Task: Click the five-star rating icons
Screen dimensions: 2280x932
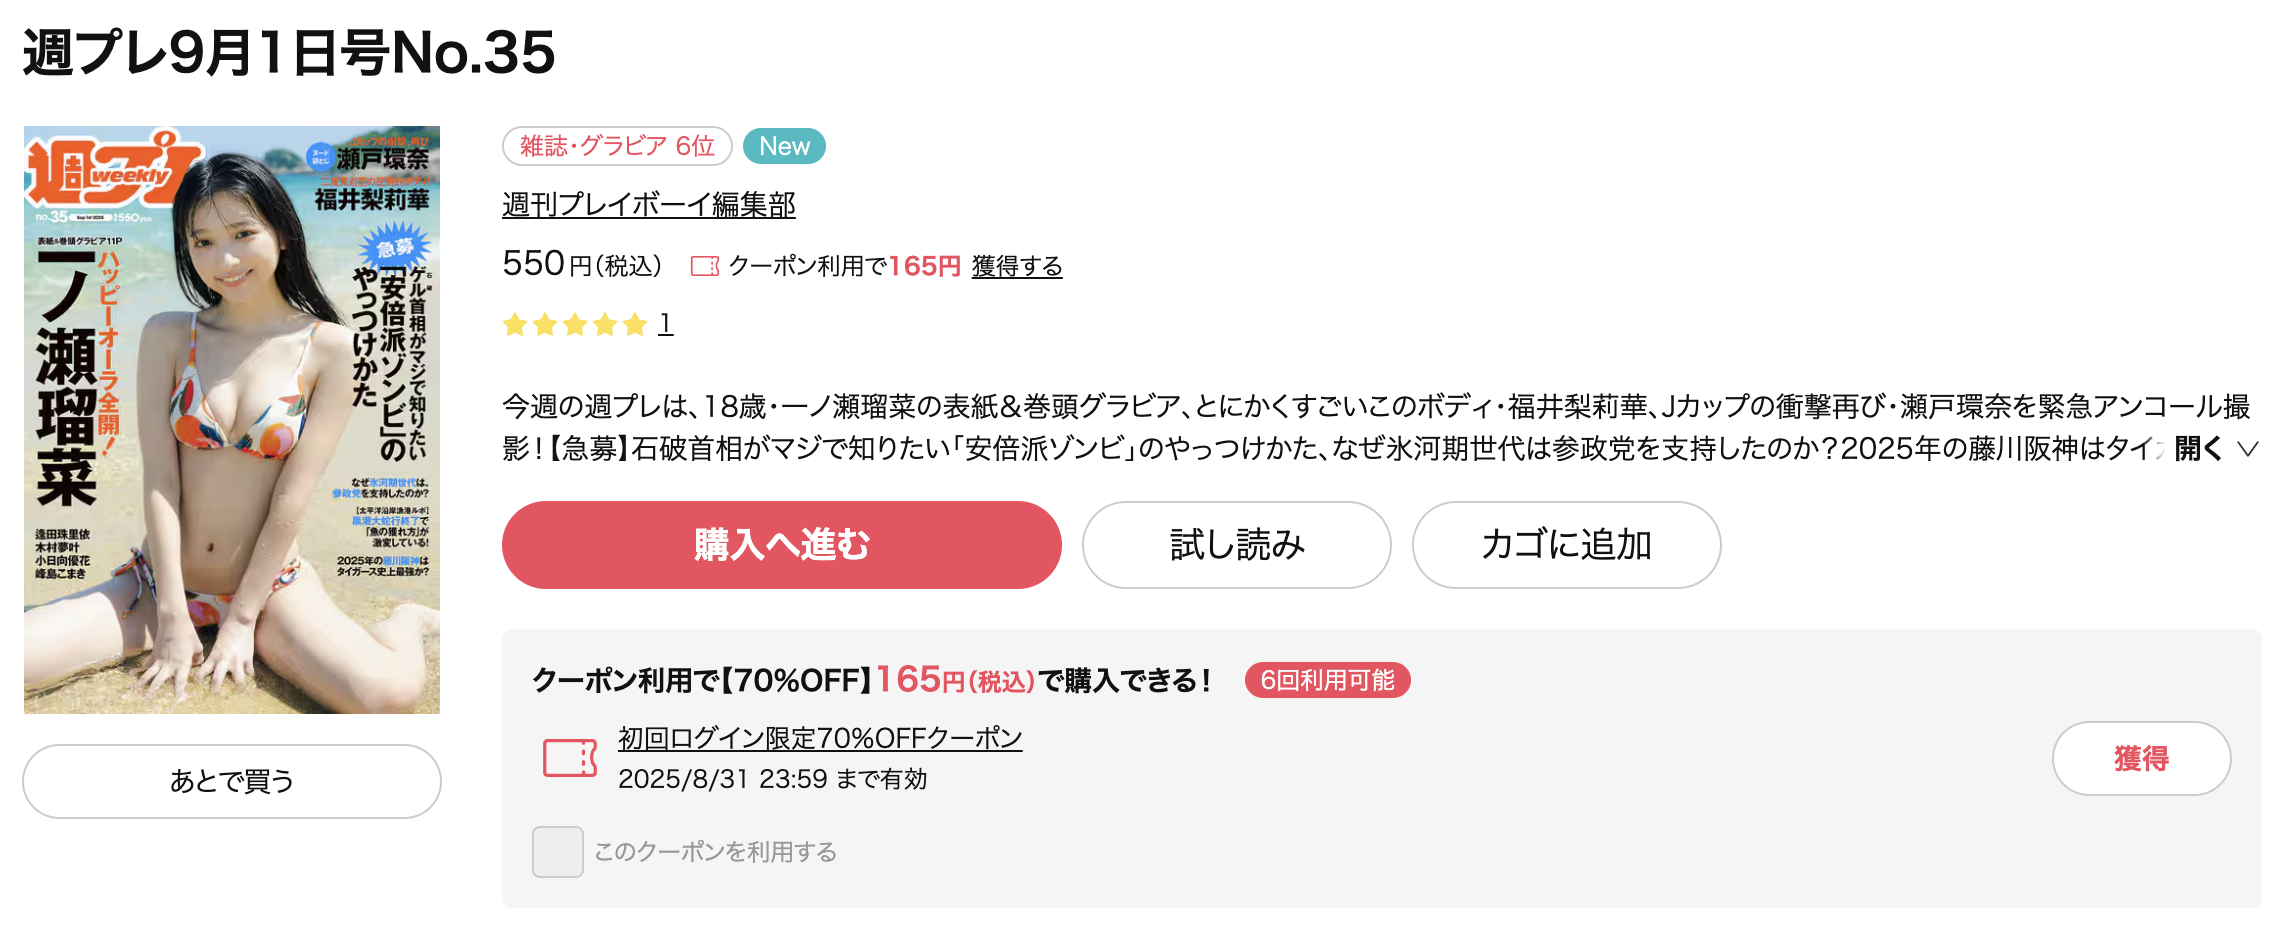Action: 575,324
